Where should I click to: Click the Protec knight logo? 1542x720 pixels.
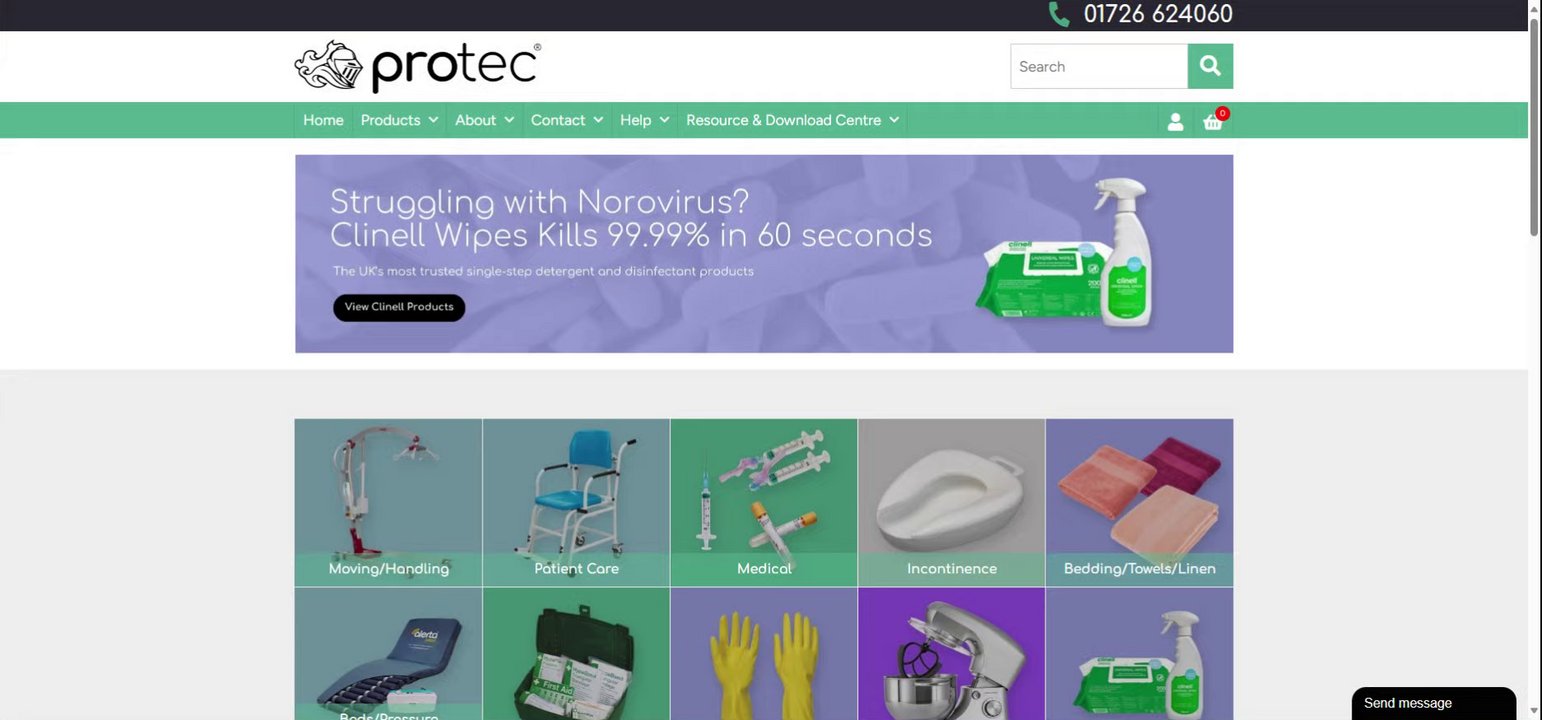pyautogui.click(x=417, y=67)
